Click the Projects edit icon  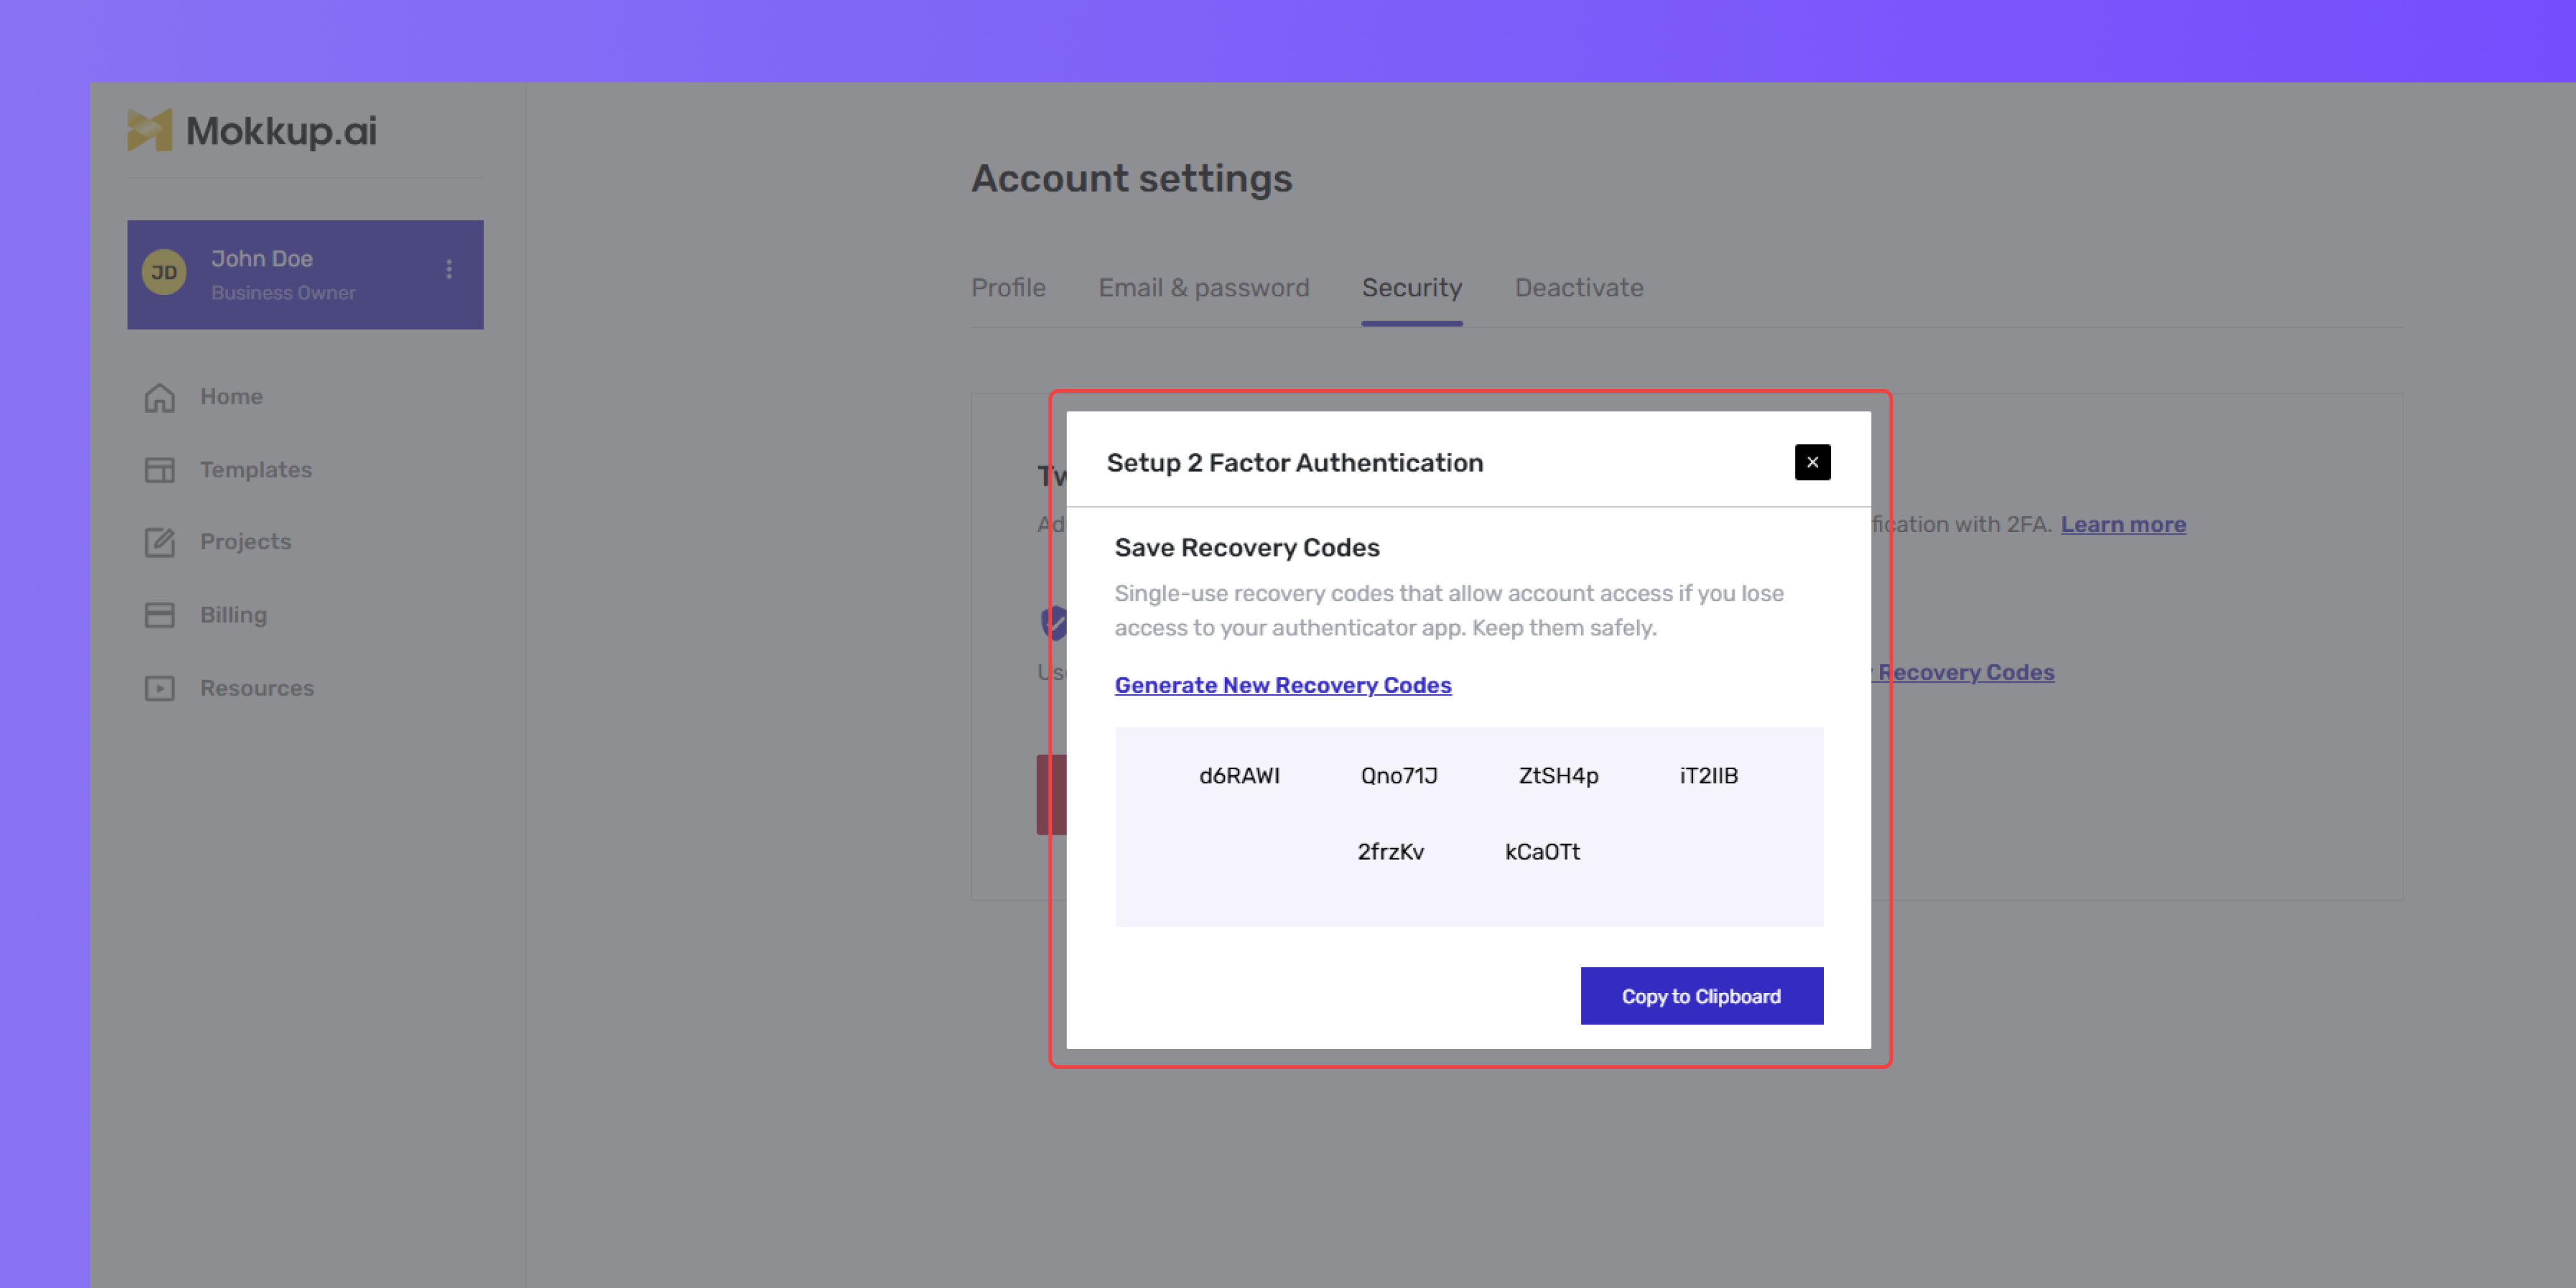(159, 542)
